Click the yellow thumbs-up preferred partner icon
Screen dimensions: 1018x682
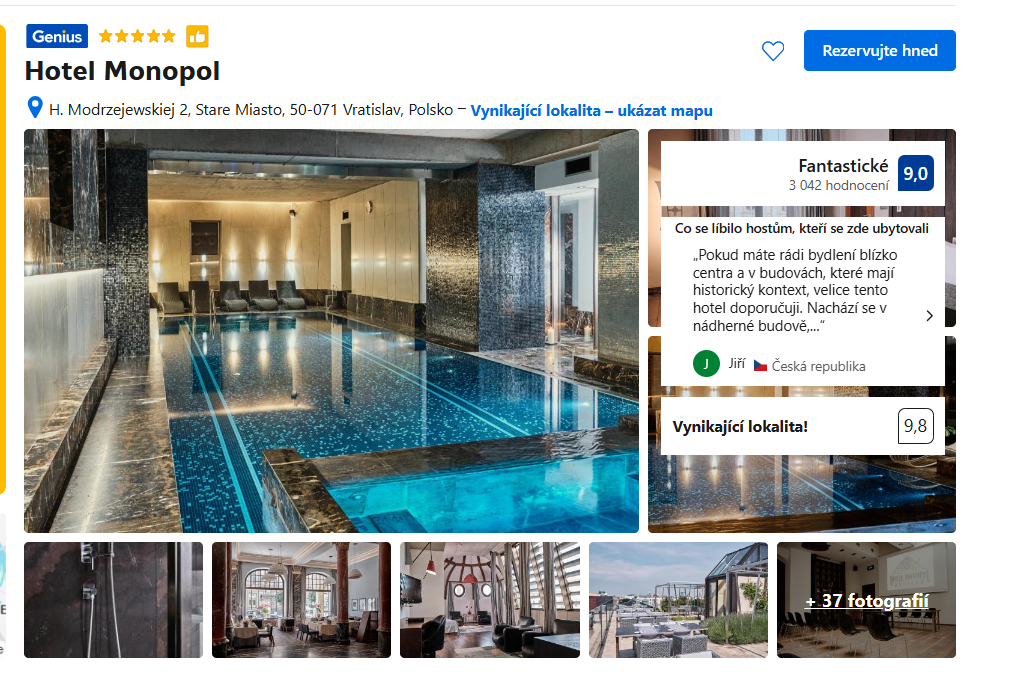(197, 36)
